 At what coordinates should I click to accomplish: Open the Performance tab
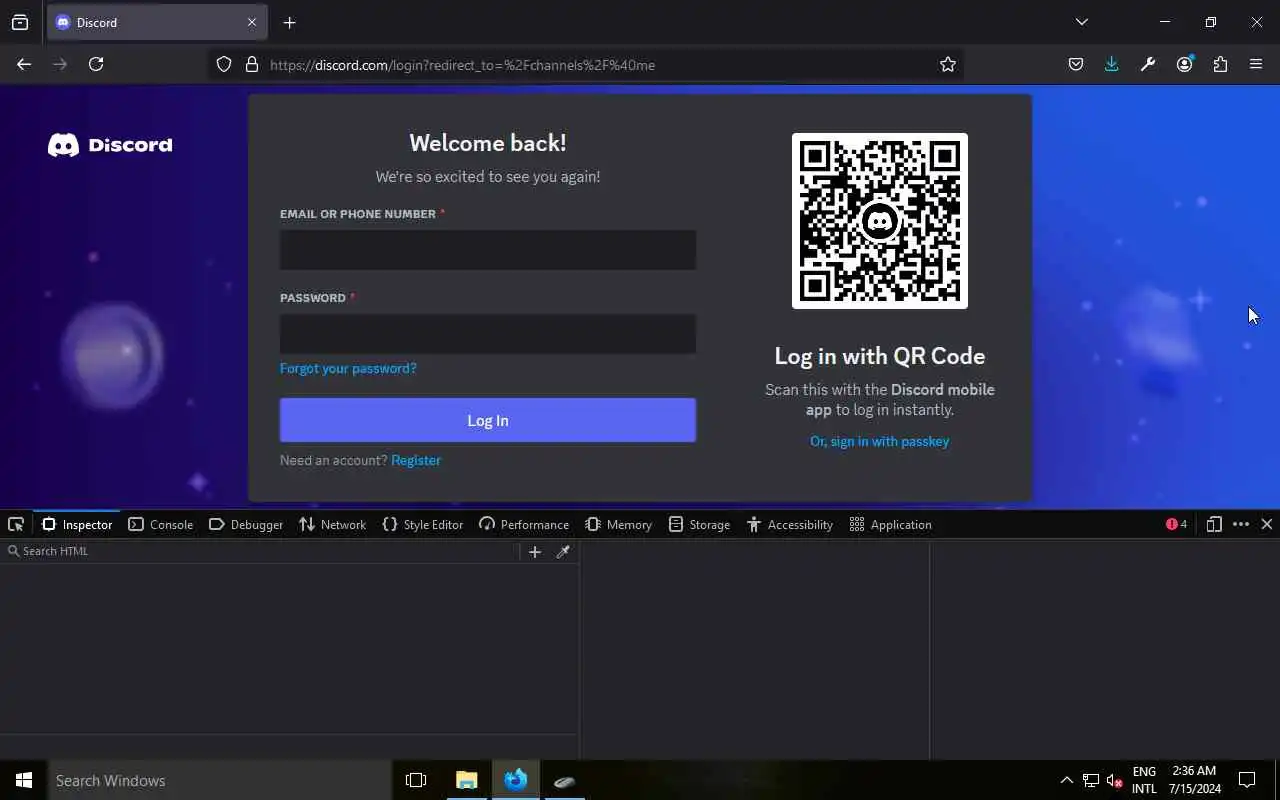click(x=524, y=524)
